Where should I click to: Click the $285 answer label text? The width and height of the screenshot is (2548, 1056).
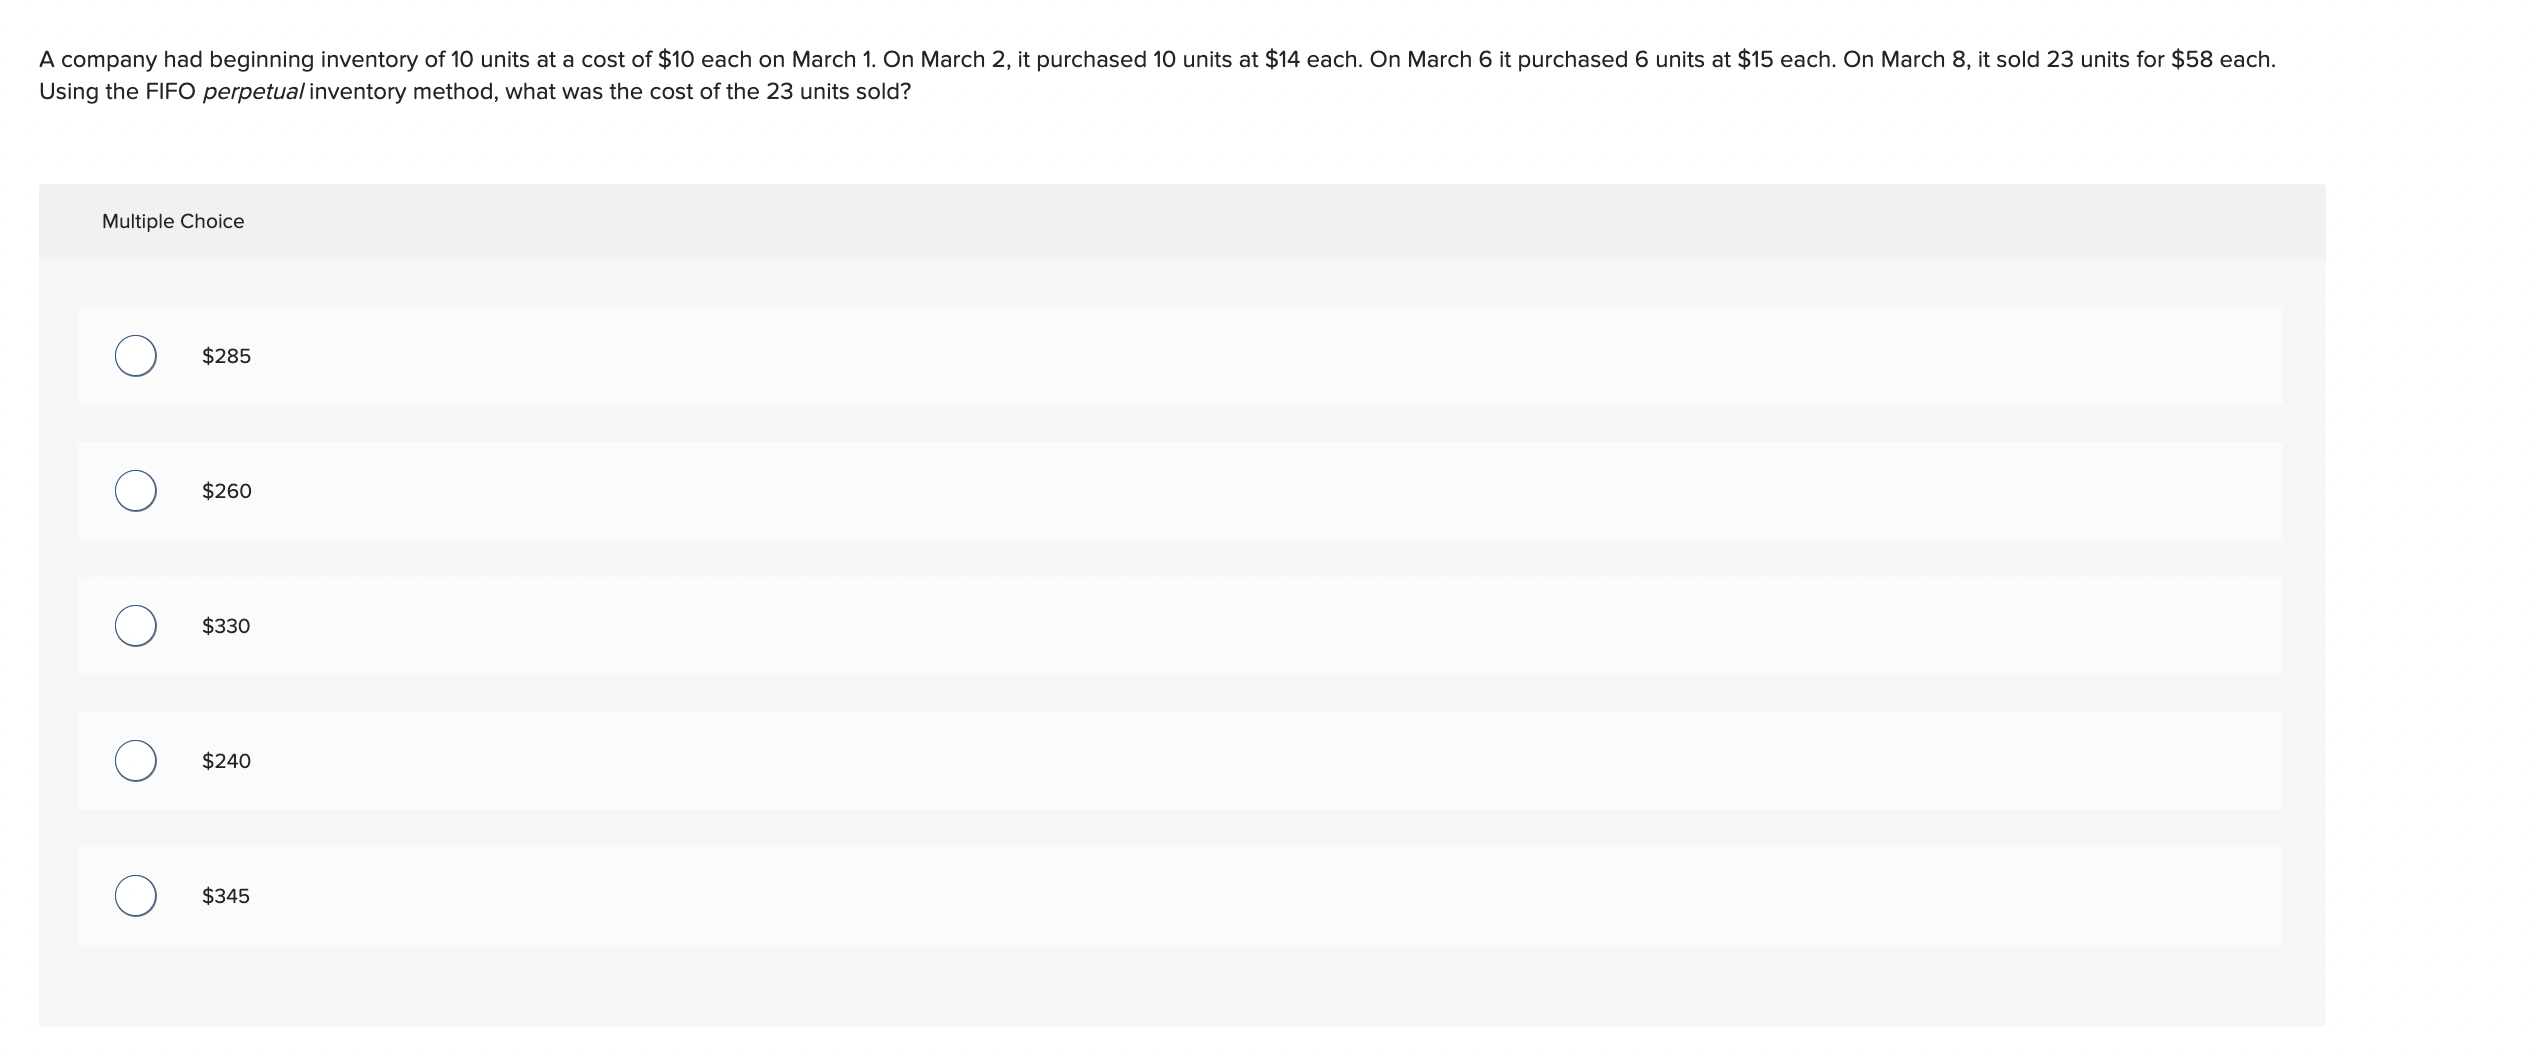click(226, 356)
